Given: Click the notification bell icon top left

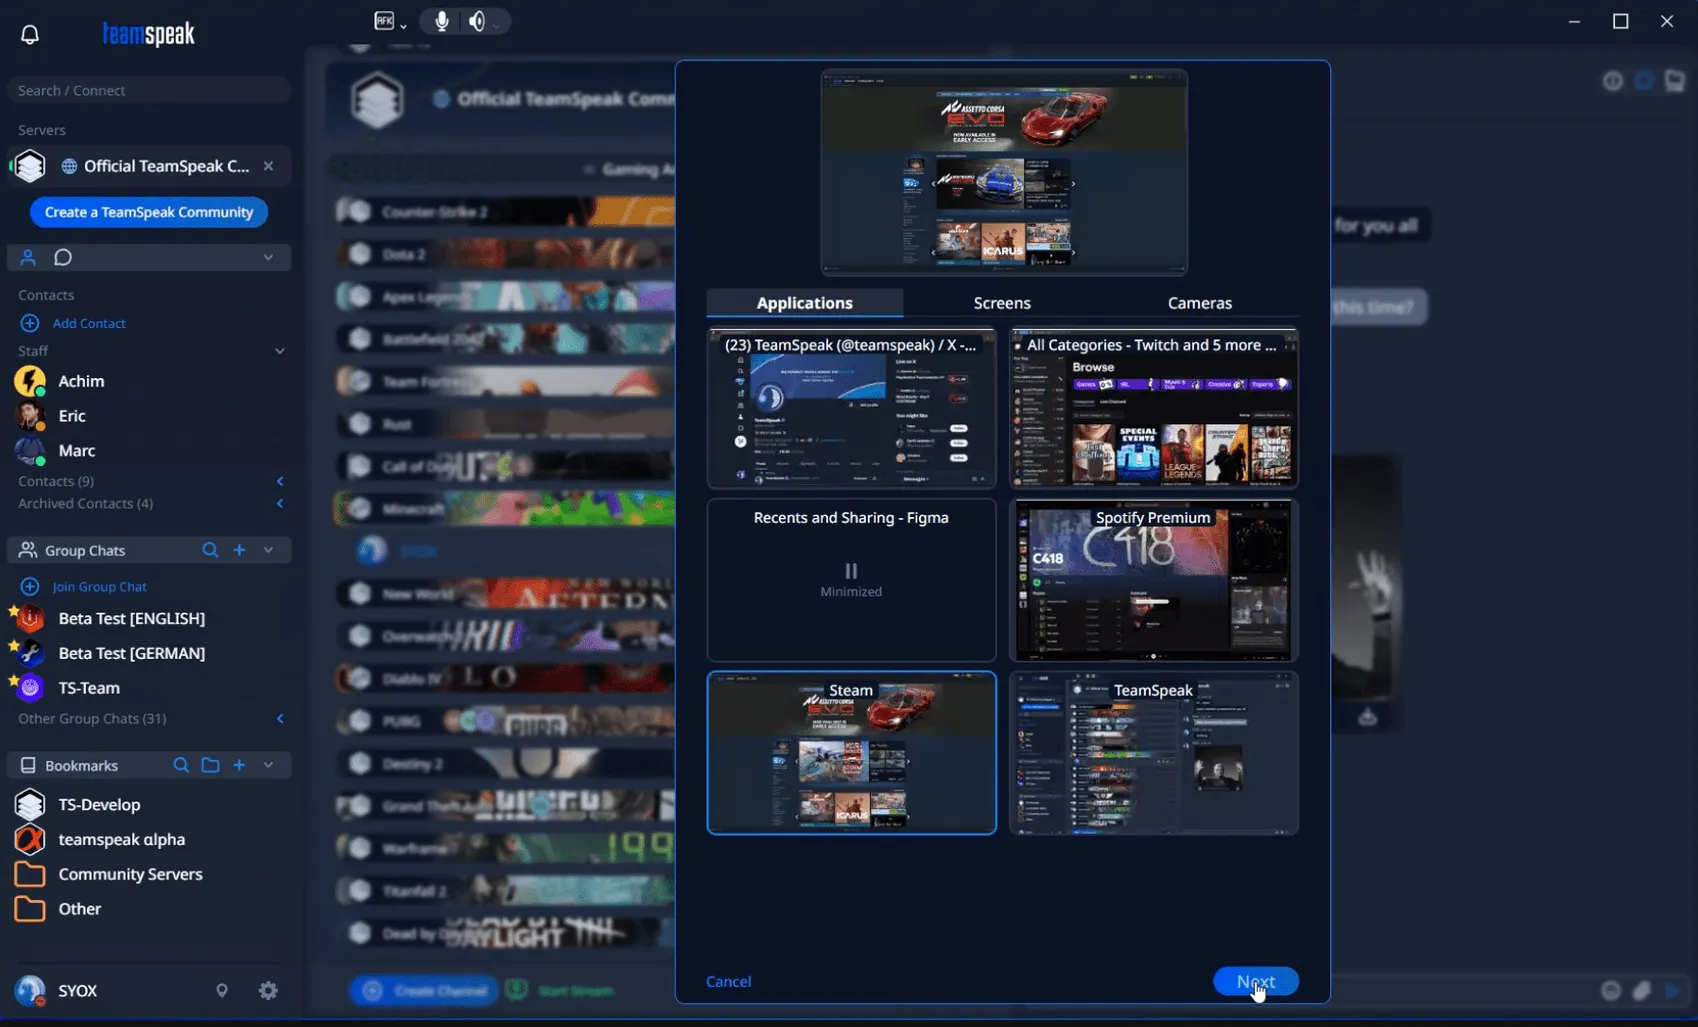Looking at the screenshot, I should pos(29,33).
